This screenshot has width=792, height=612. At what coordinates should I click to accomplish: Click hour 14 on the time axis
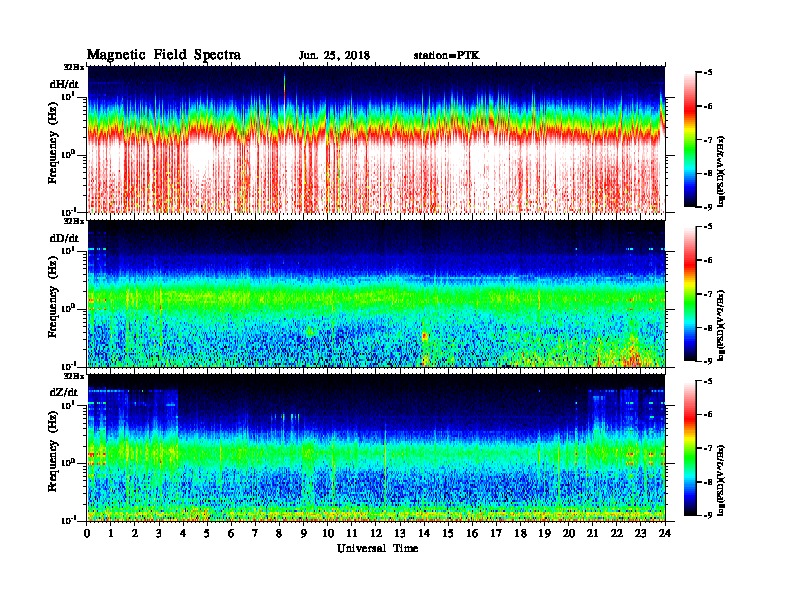[424, 534]
